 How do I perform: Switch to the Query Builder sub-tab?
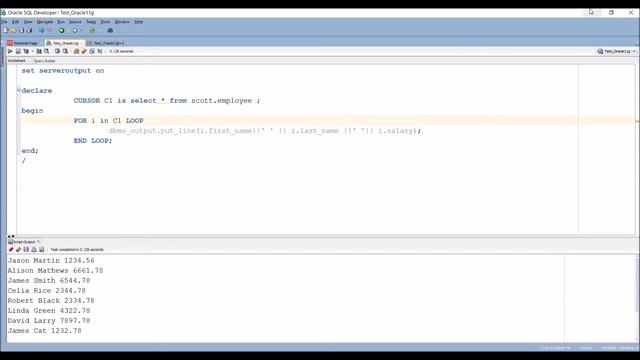pos(44,61)
